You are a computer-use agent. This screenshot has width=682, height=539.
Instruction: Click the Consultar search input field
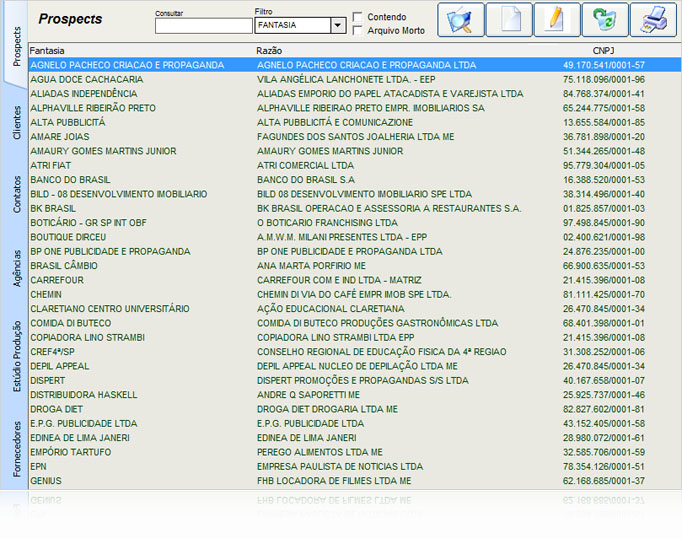204,26
